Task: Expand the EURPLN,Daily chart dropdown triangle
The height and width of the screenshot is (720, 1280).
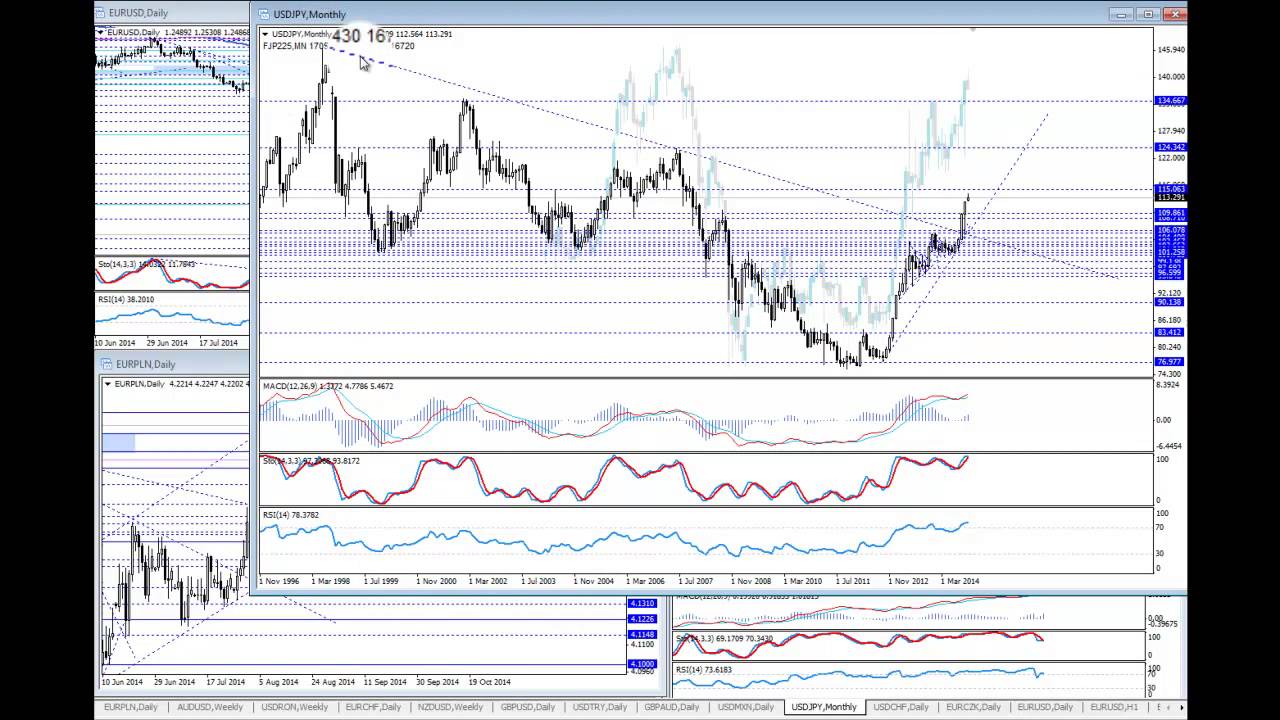Action: [108, 384]
